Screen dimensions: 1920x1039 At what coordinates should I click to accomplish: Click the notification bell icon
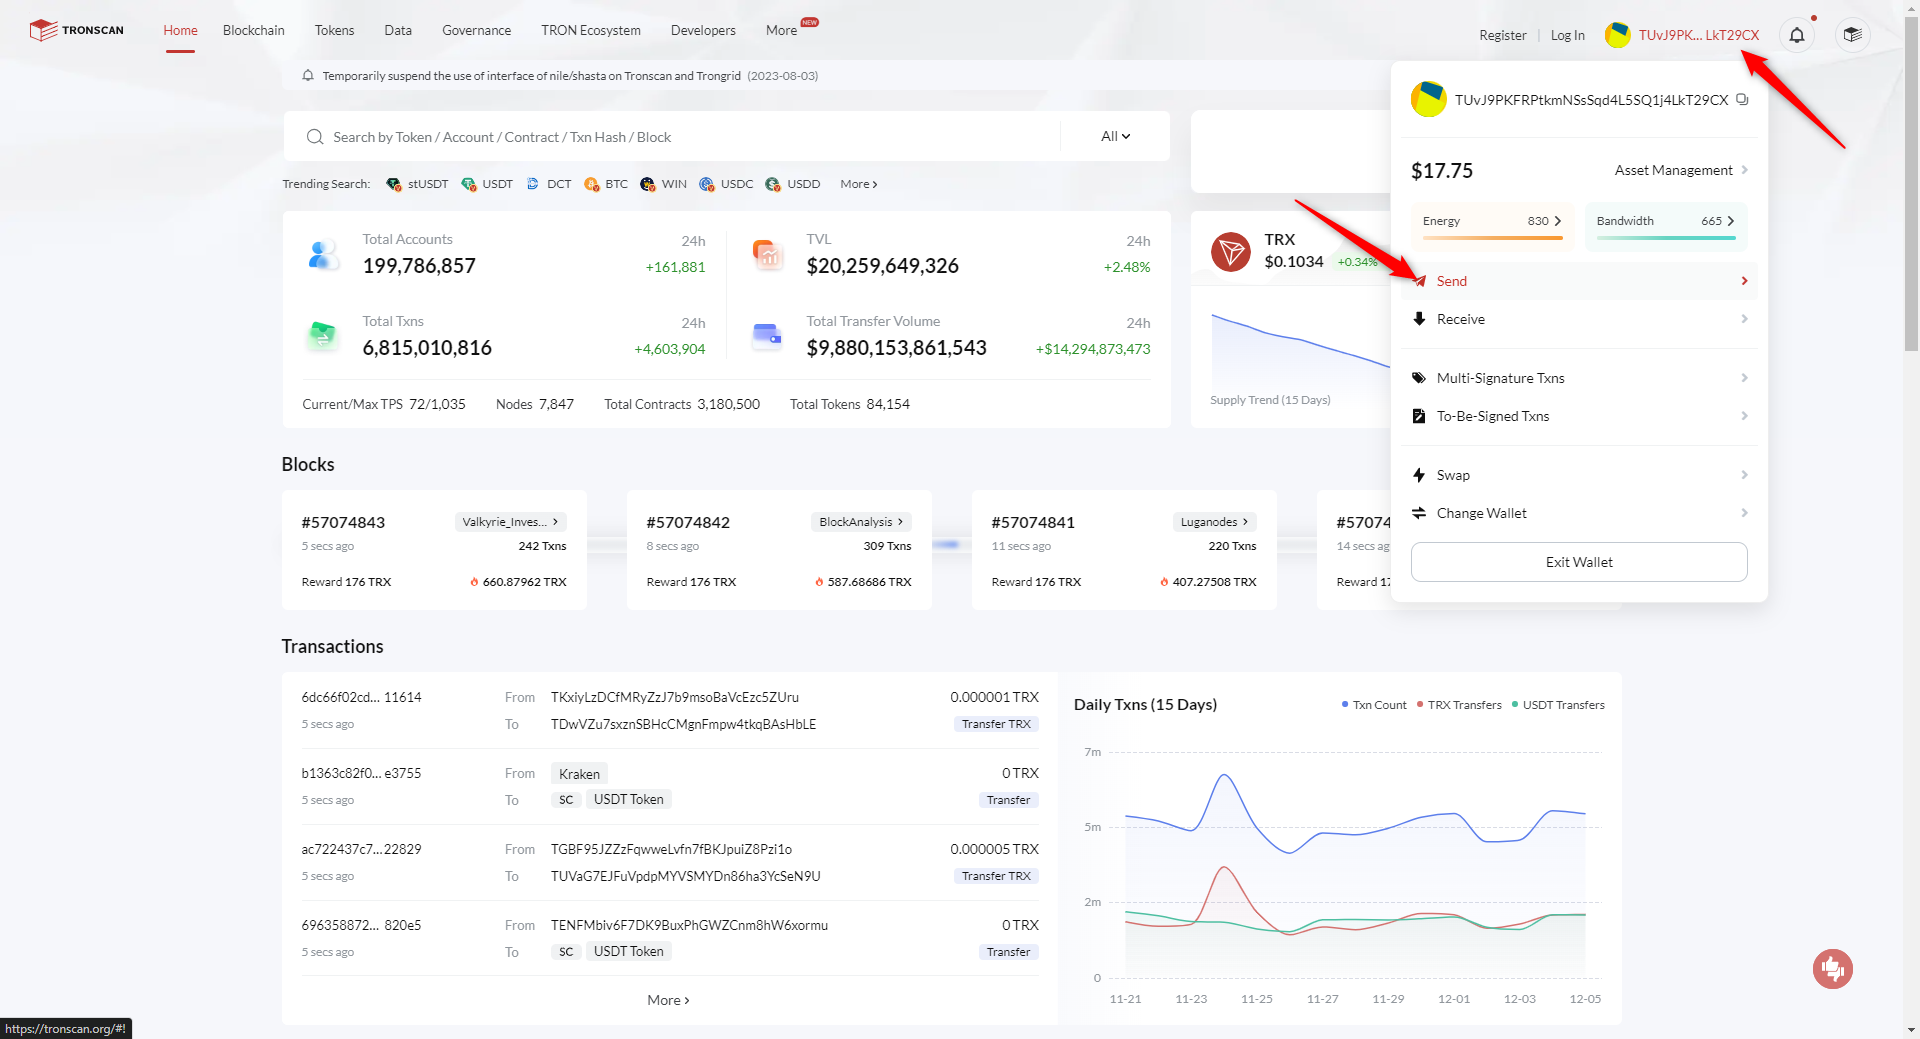[x=1796, y=36]
